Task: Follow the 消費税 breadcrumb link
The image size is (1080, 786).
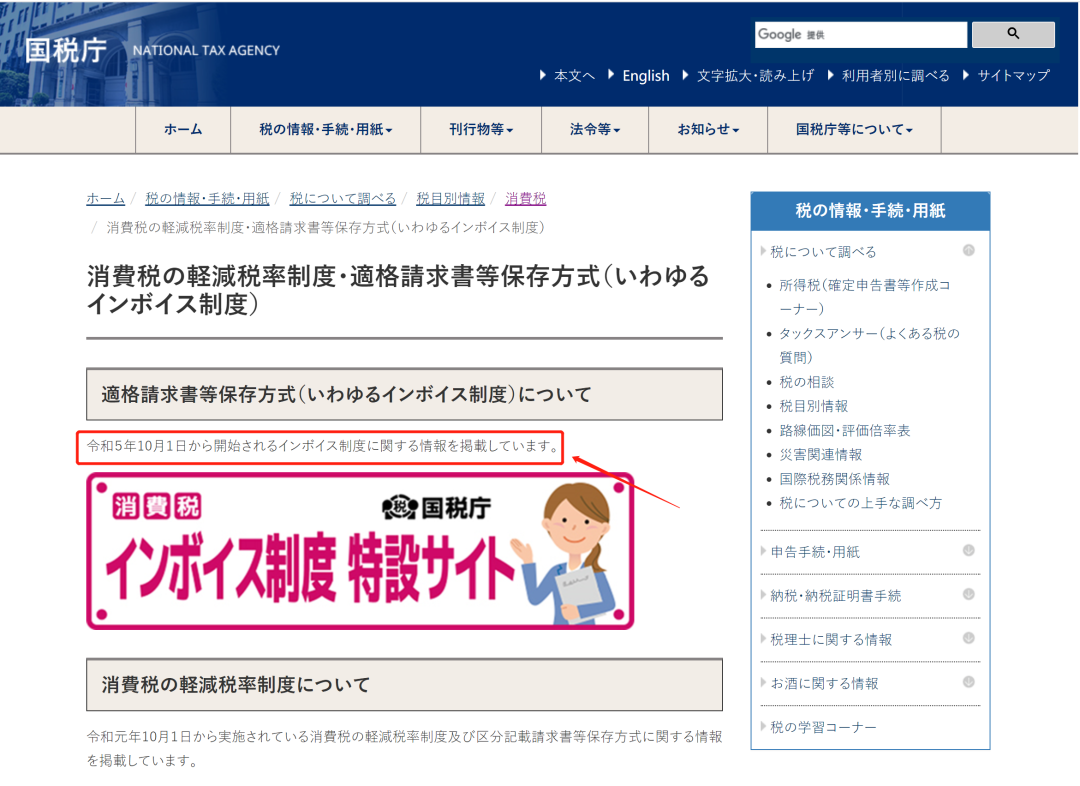Action: click(525, 198)
